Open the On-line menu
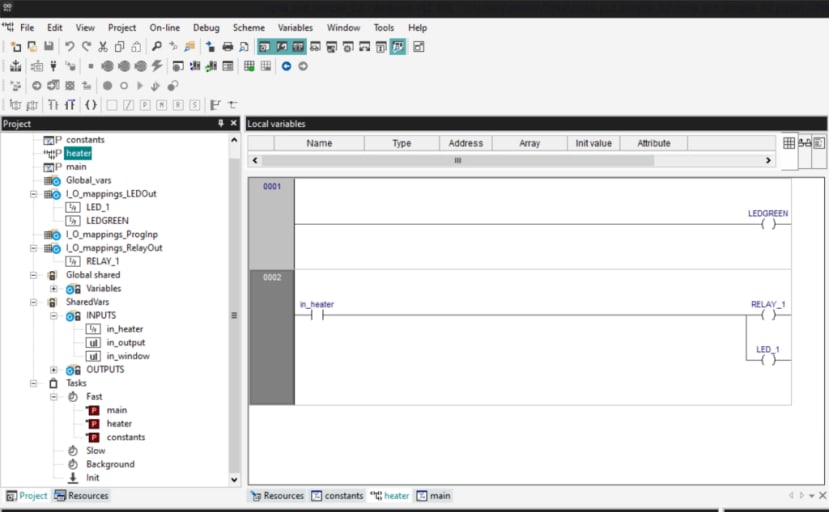Screen dimensions: 829x512 pos(164,28)
